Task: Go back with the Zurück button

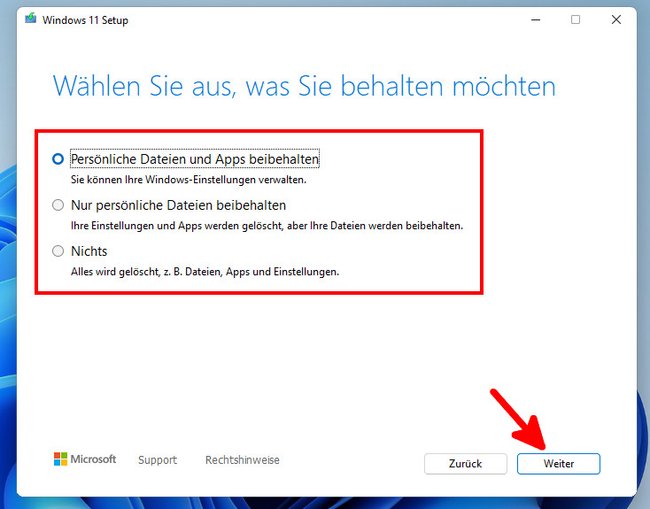Action: [x=466, y=463]
